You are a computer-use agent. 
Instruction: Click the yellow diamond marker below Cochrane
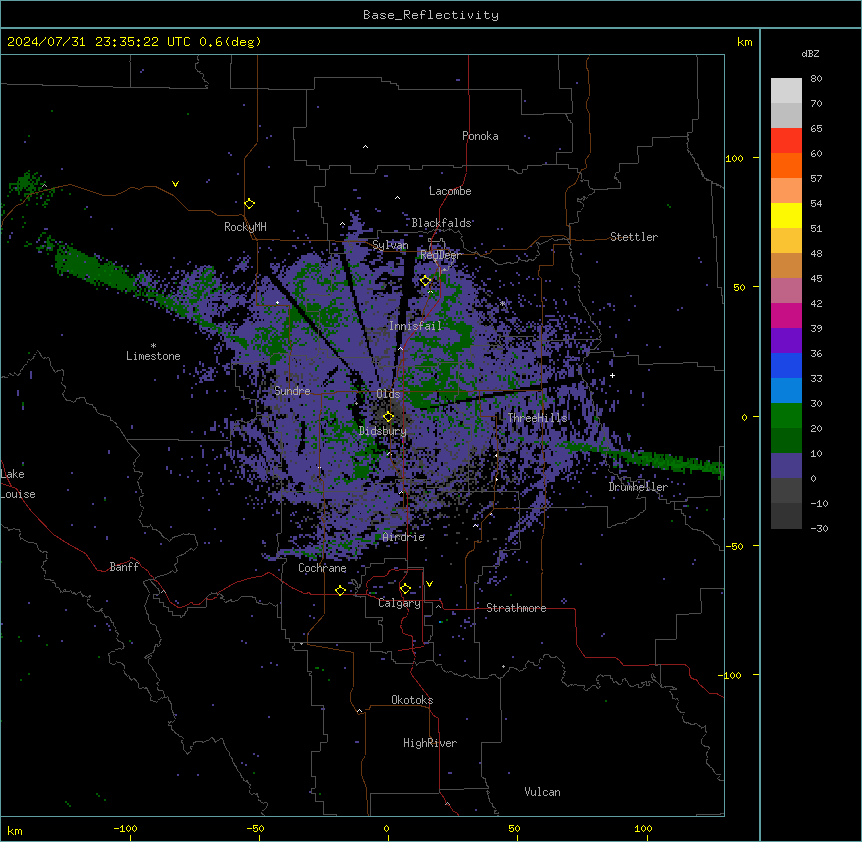pos(340,590)
